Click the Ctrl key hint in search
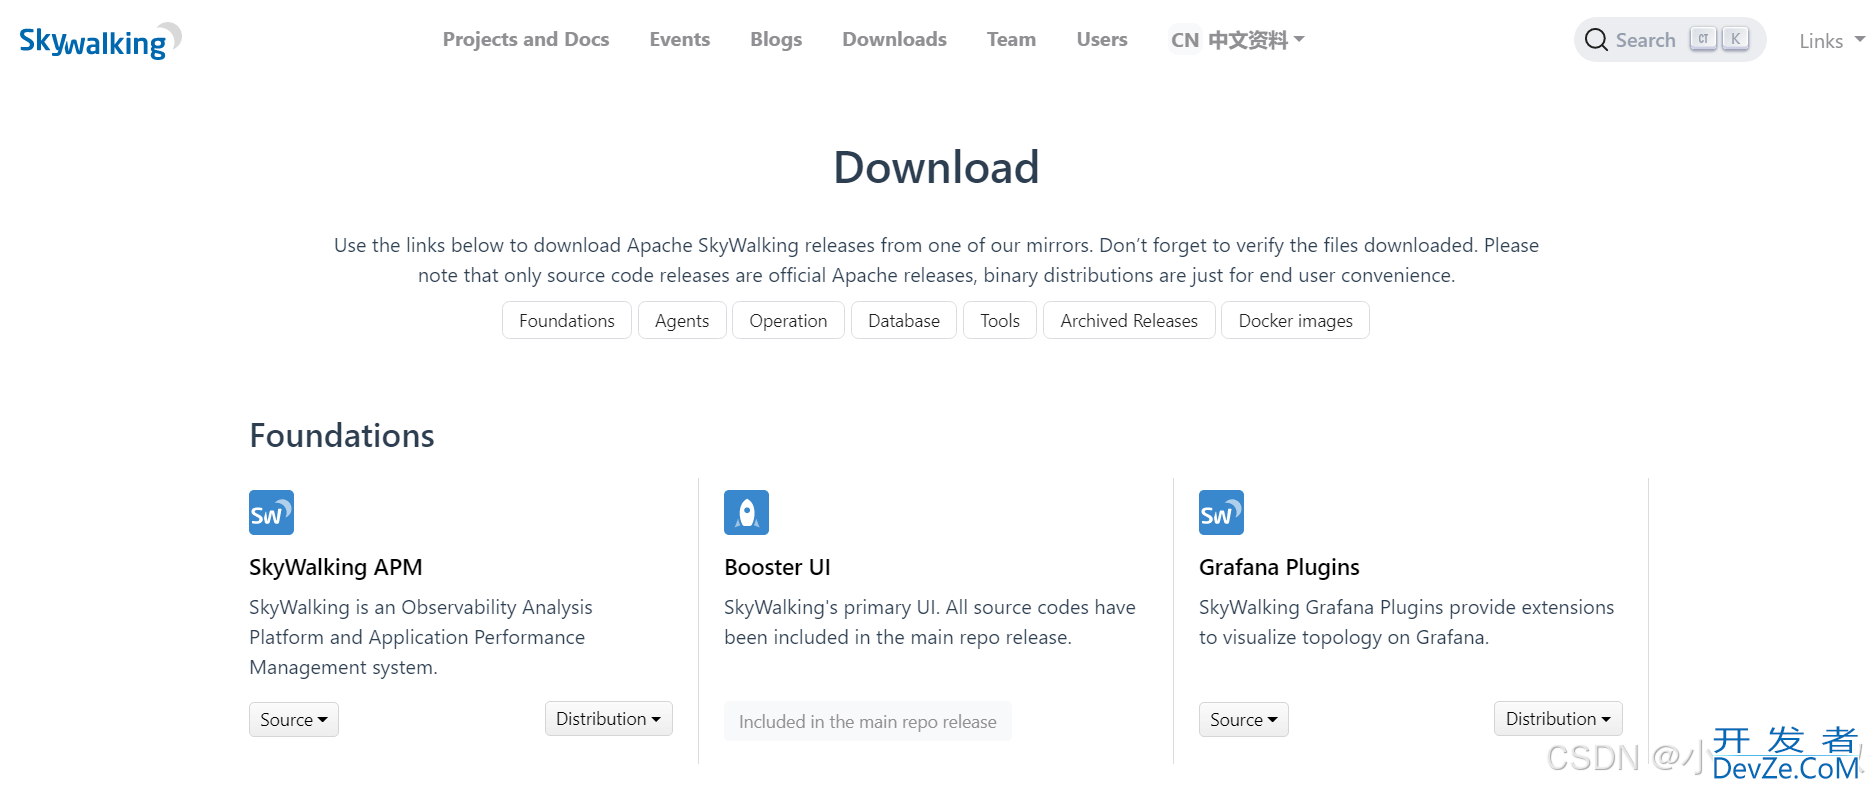The image size is (1869, 790). coord(1703,39)
